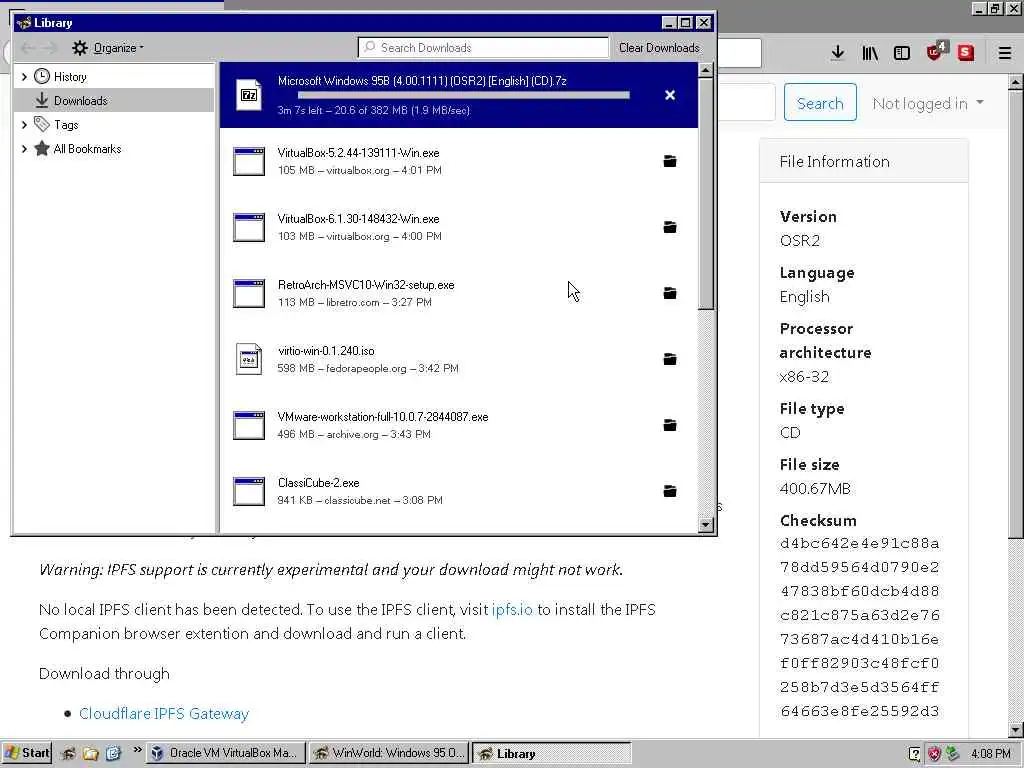Click the ClassiCube-2.exe file icon

[x=249, y=491]
